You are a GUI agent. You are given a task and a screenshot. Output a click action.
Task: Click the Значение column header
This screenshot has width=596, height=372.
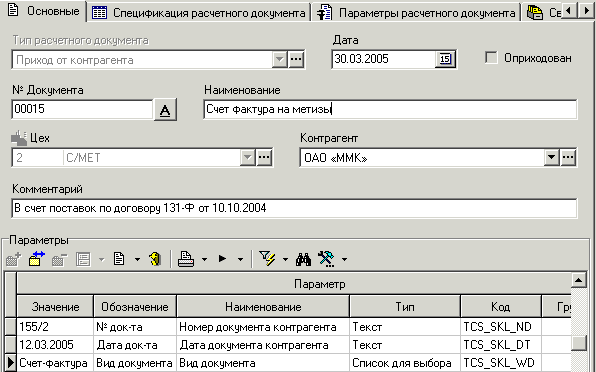55,307
